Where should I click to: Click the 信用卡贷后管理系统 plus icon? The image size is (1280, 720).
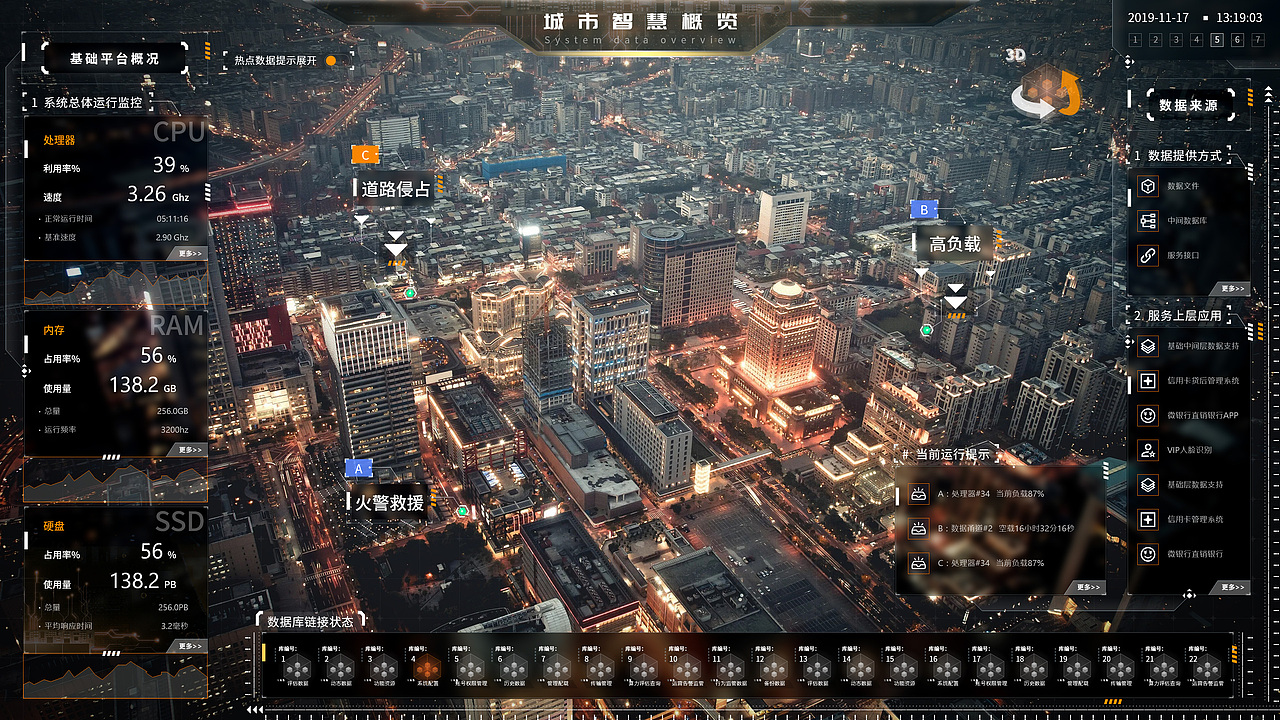1148,381
